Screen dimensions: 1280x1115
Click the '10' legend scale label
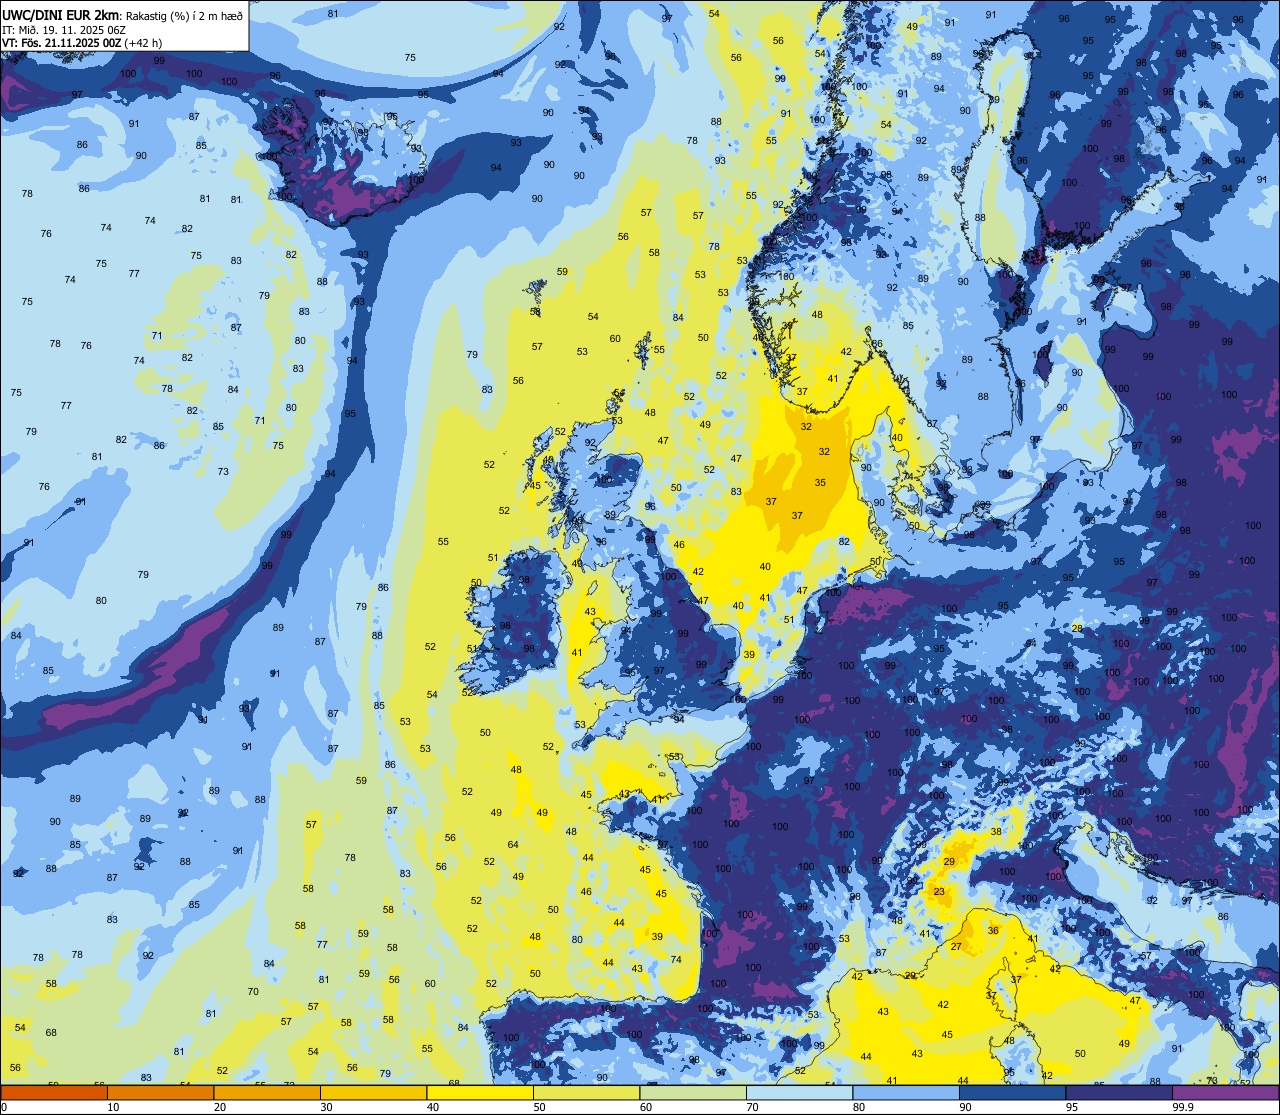coord(113,1107)
